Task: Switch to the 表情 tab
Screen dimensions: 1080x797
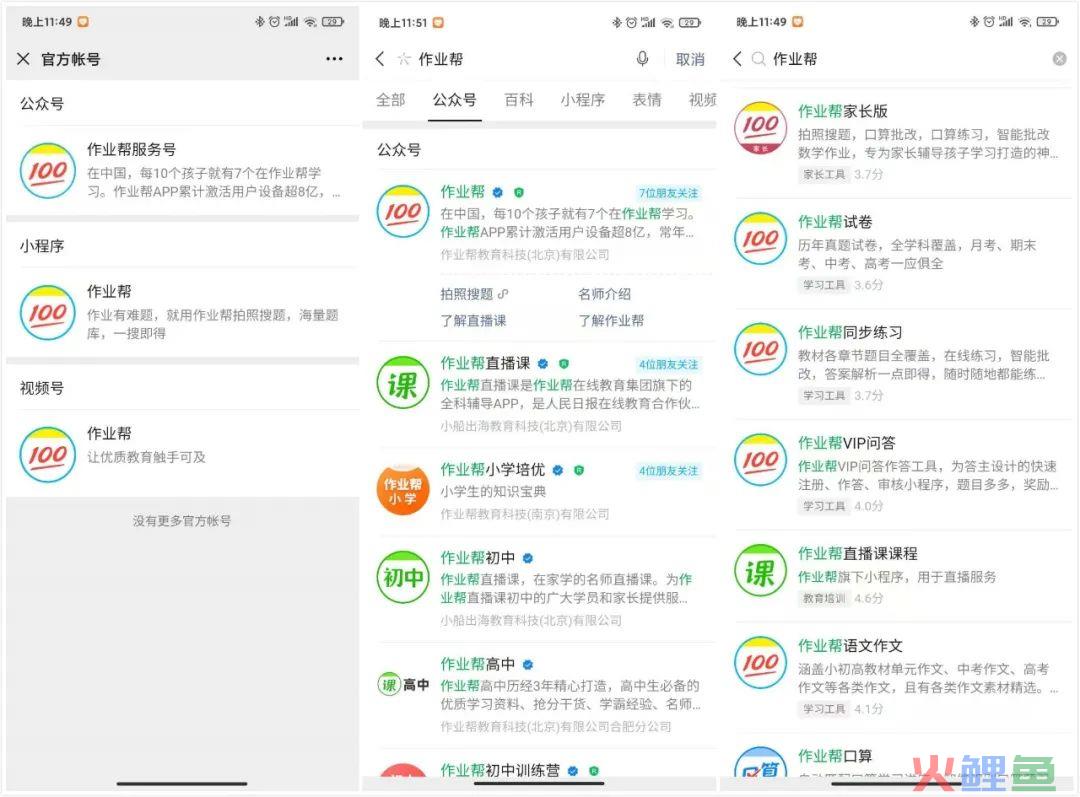Action: point(647,100)
